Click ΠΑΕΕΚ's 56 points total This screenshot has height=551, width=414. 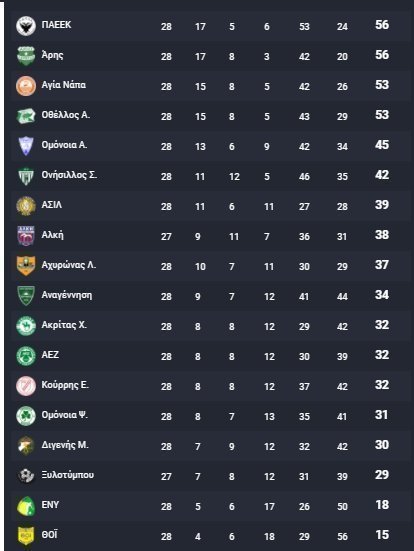pos(382,25)
